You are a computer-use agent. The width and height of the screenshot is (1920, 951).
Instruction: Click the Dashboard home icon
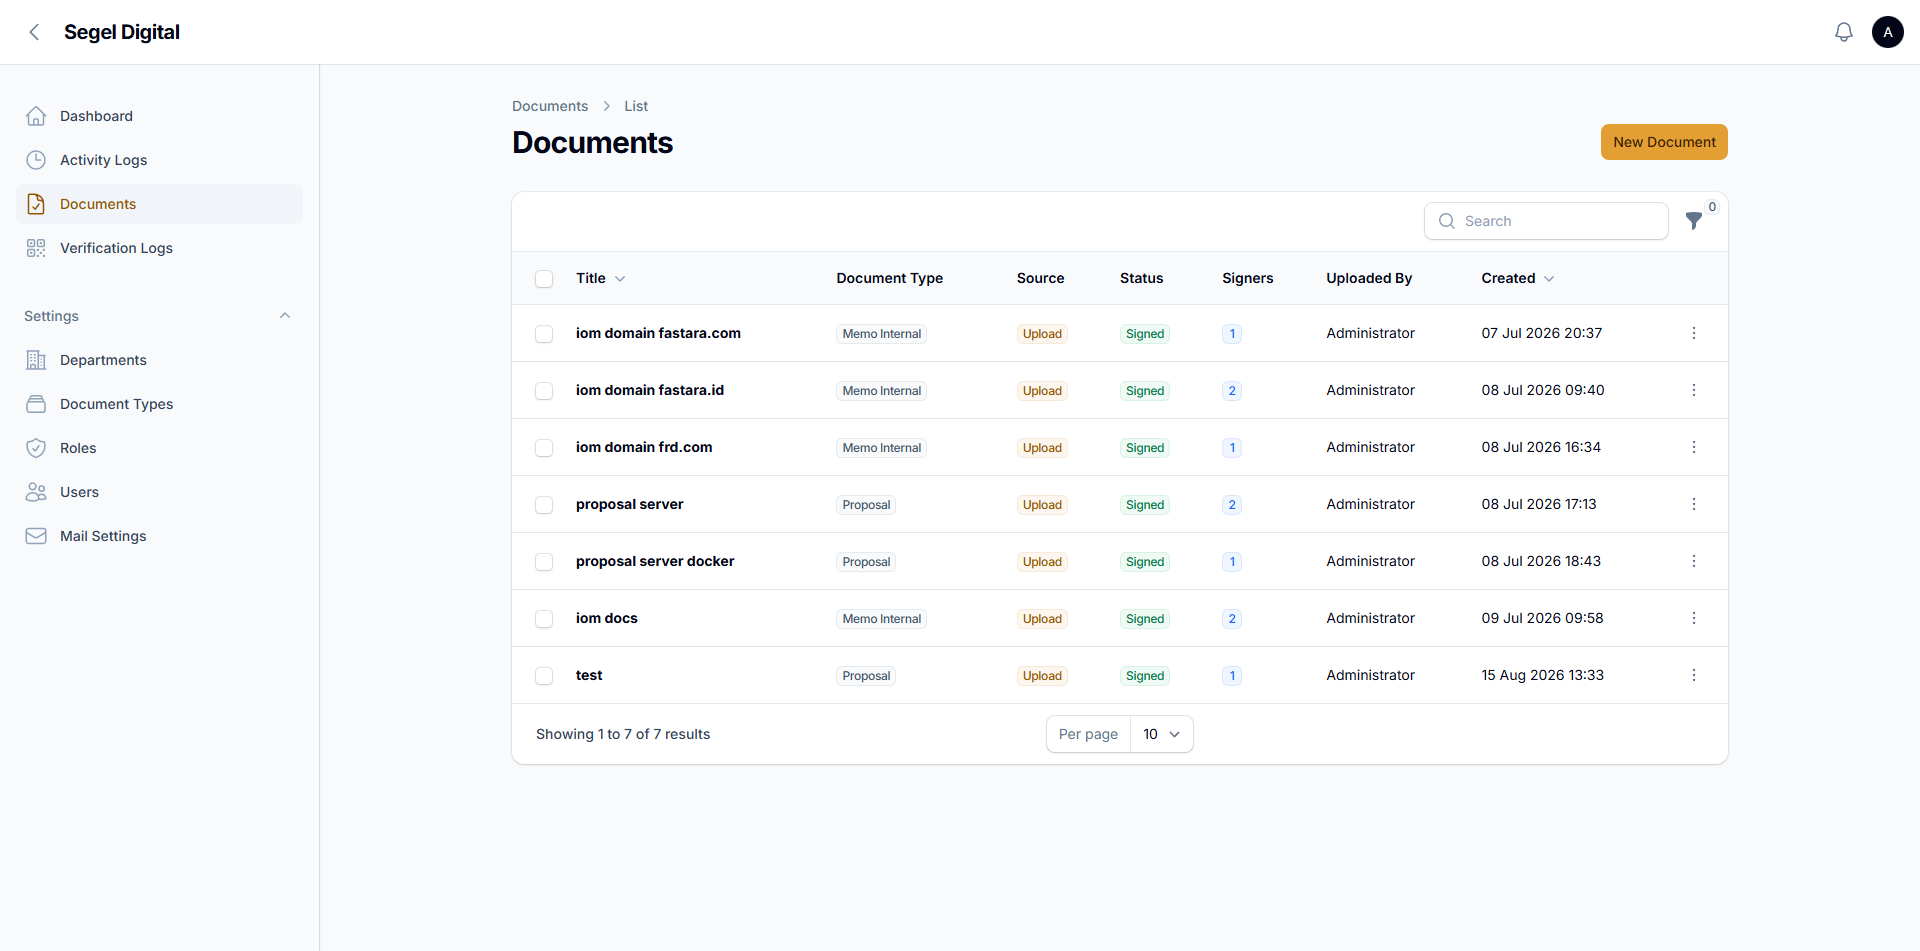(x=36, y=116)
